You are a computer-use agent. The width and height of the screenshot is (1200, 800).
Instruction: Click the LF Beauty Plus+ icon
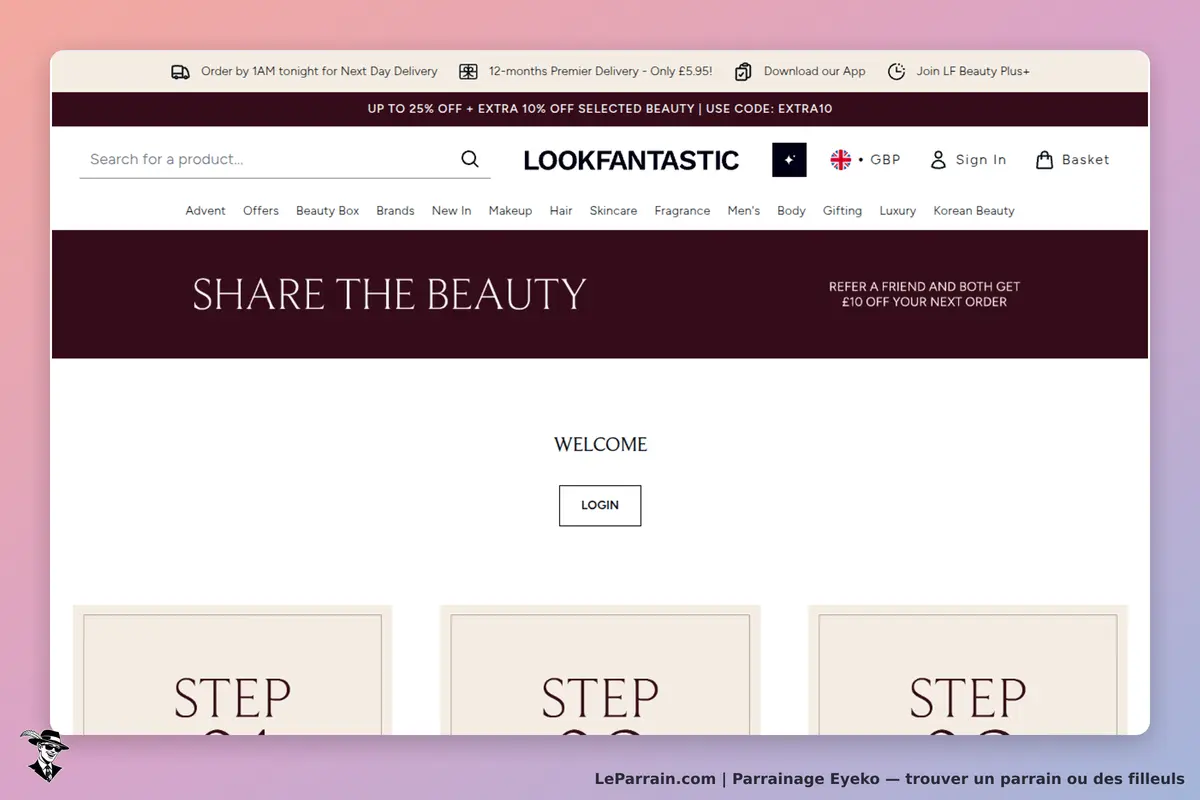click(897, 72)
